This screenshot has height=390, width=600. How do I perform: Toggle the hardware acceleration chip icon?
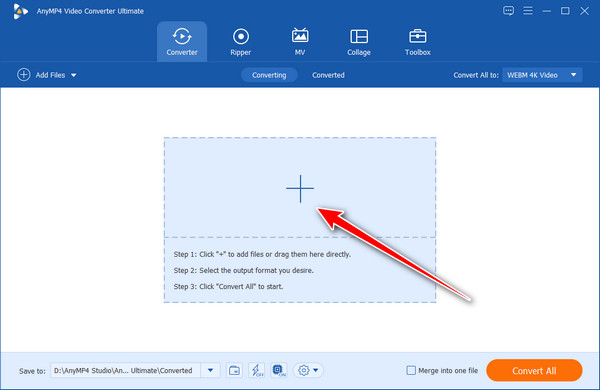pos(279,370)
